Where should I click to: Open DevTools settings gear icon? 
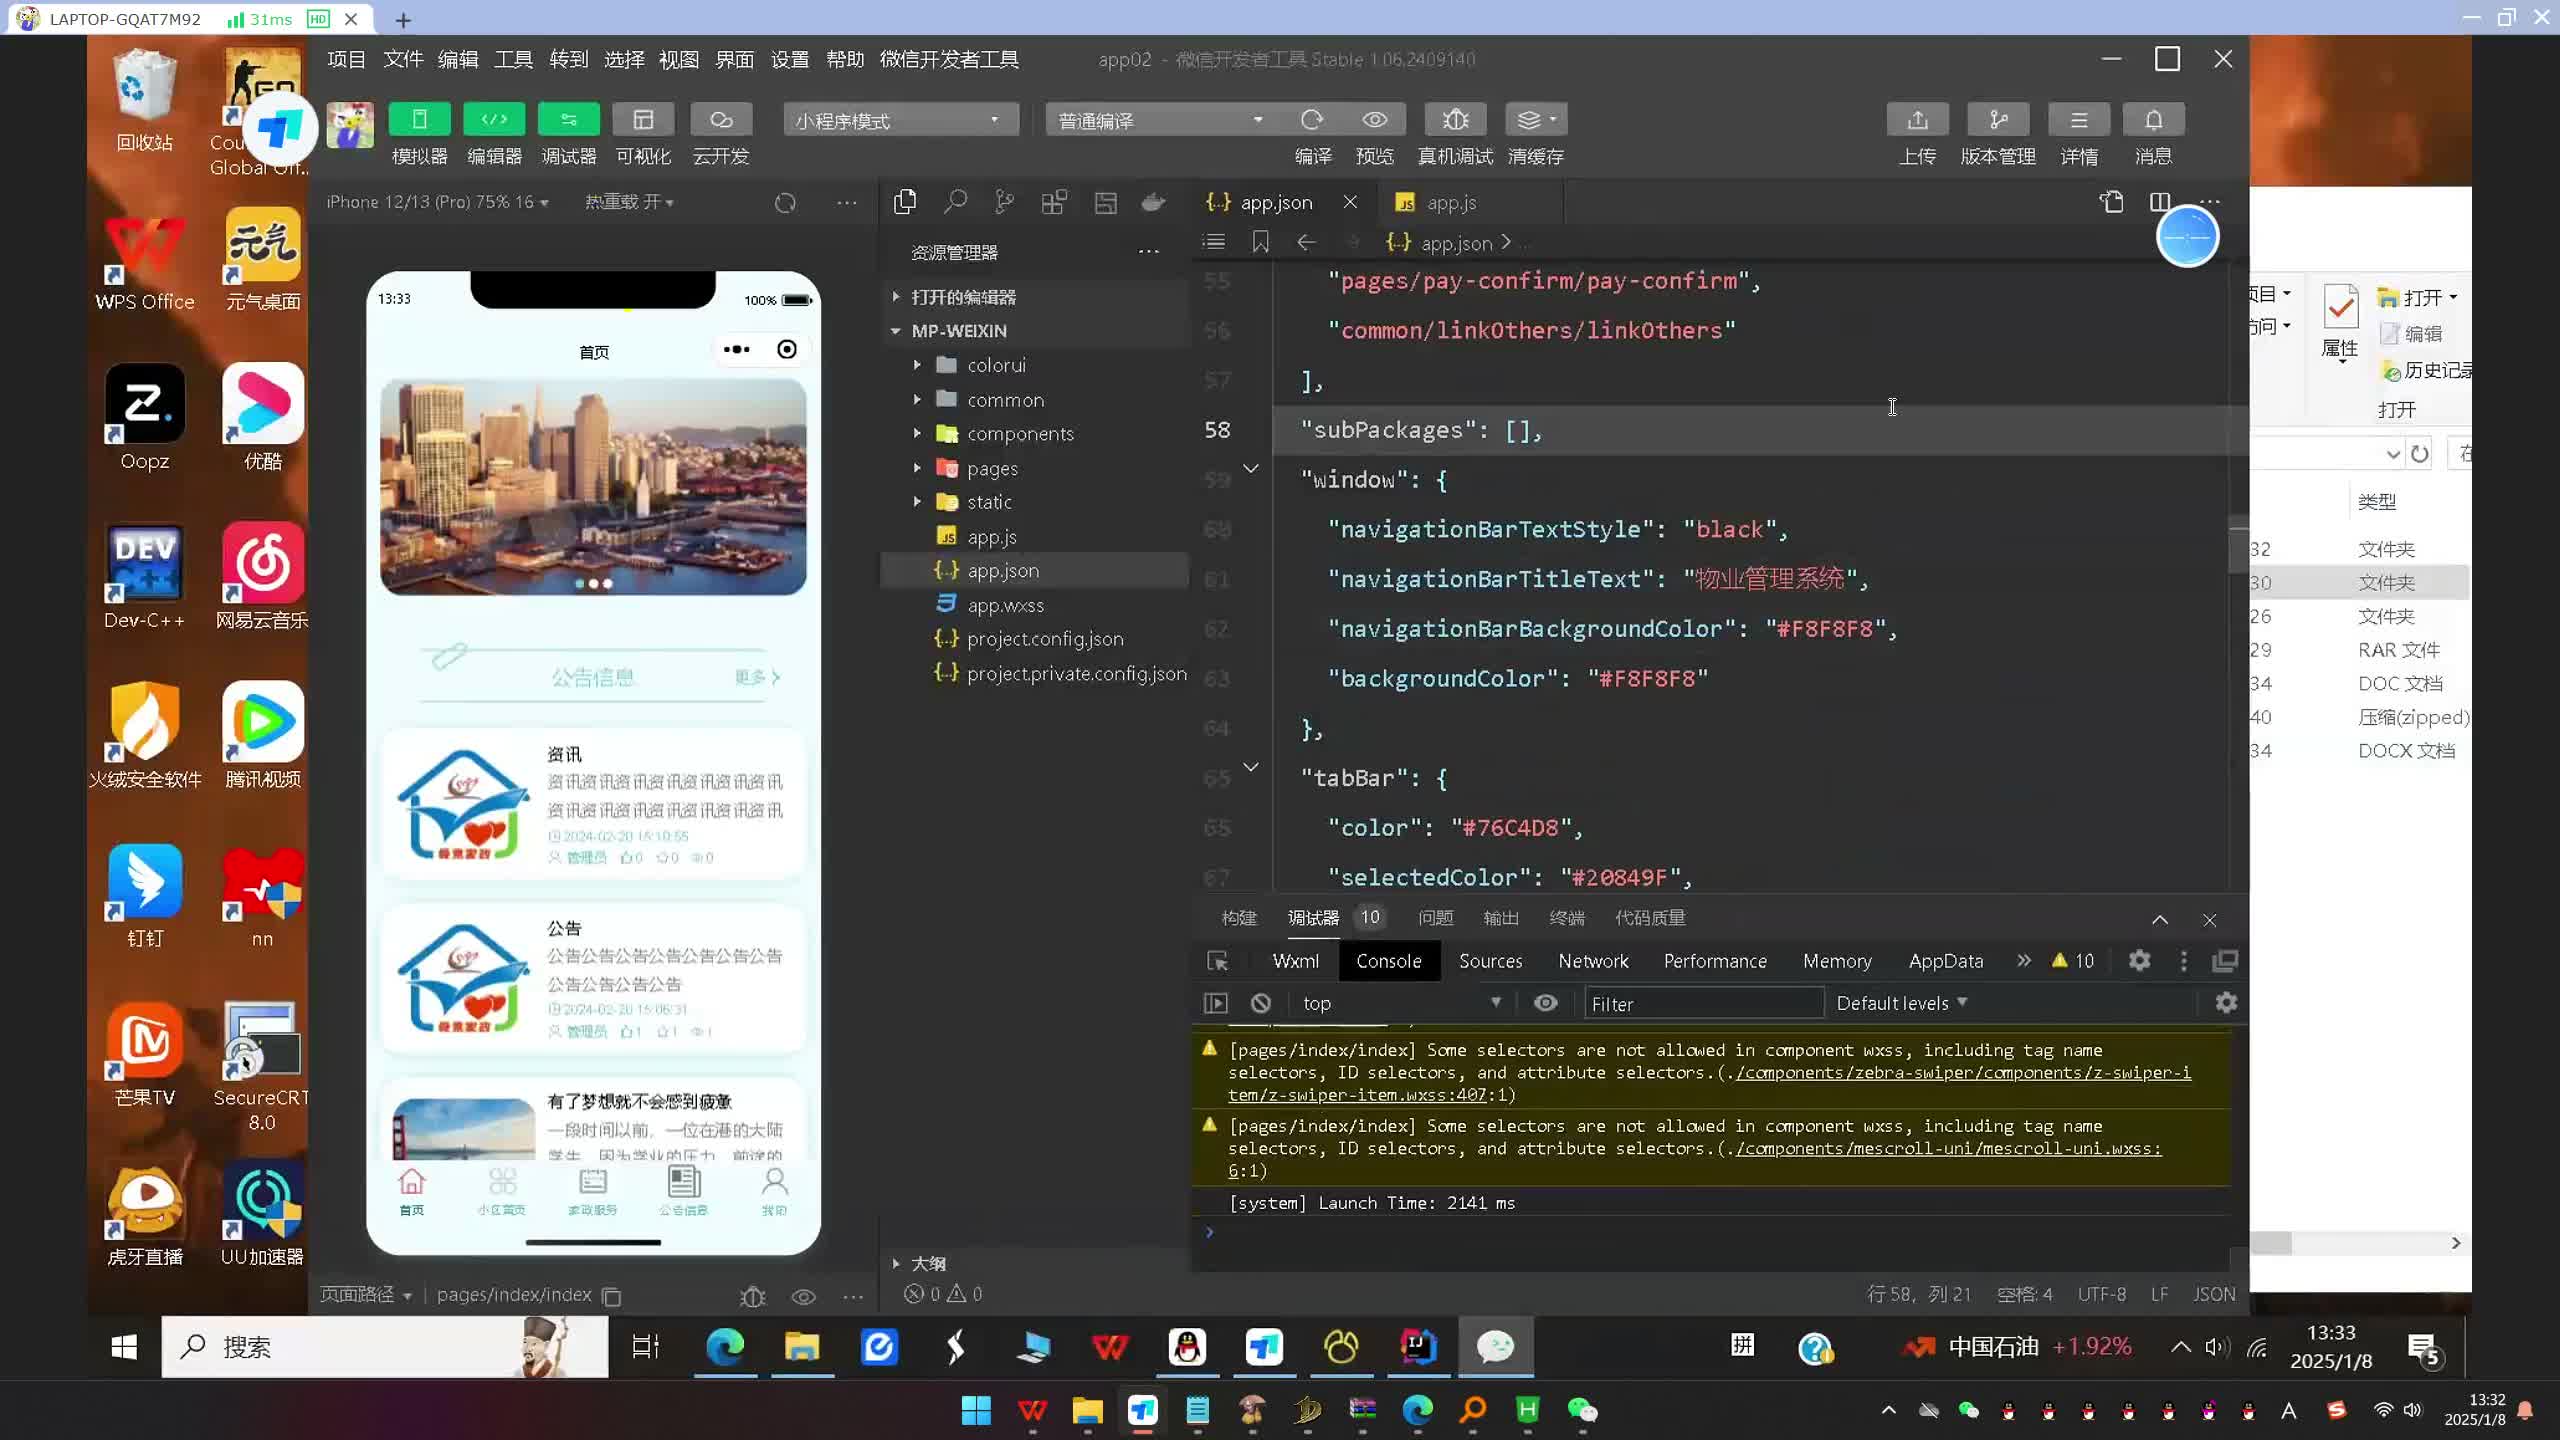coord(2139,961)
